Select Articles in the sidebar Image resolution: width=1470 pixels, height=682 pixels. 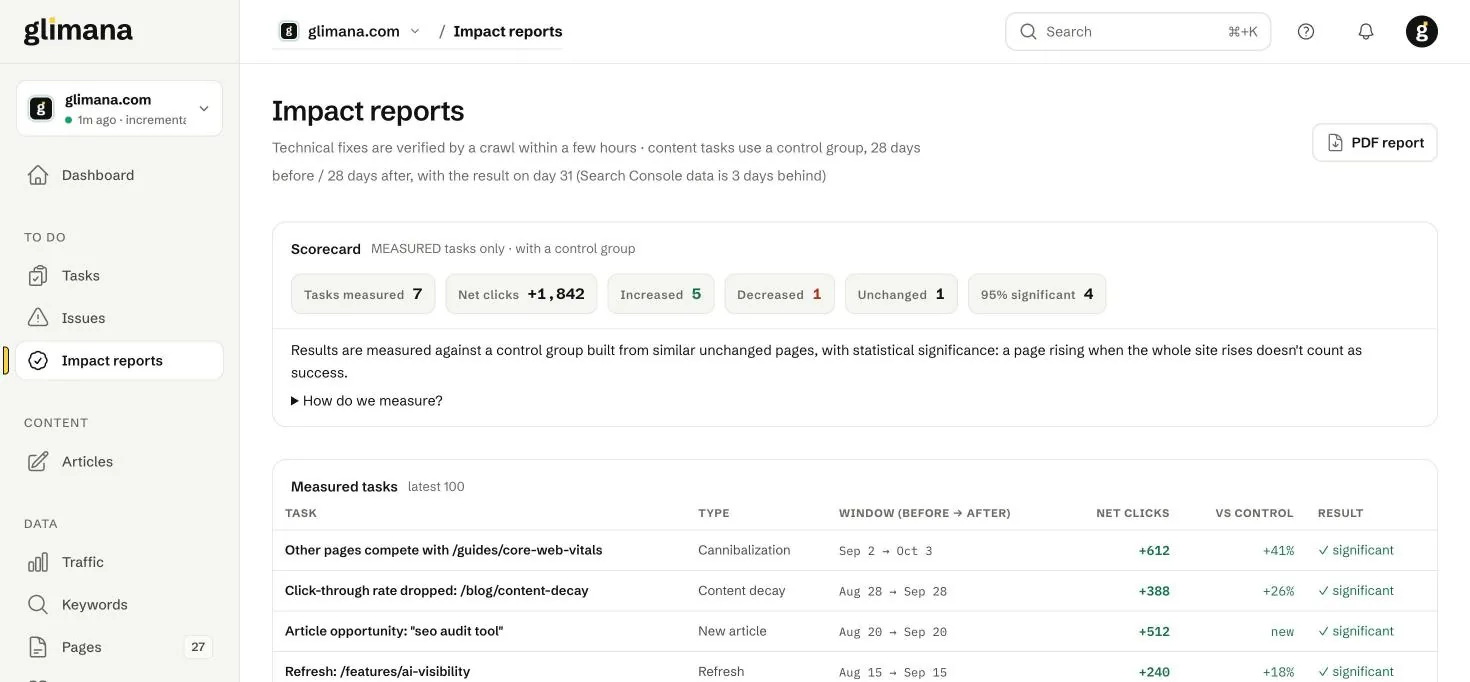pyautogui.click(x=119, y=461)
